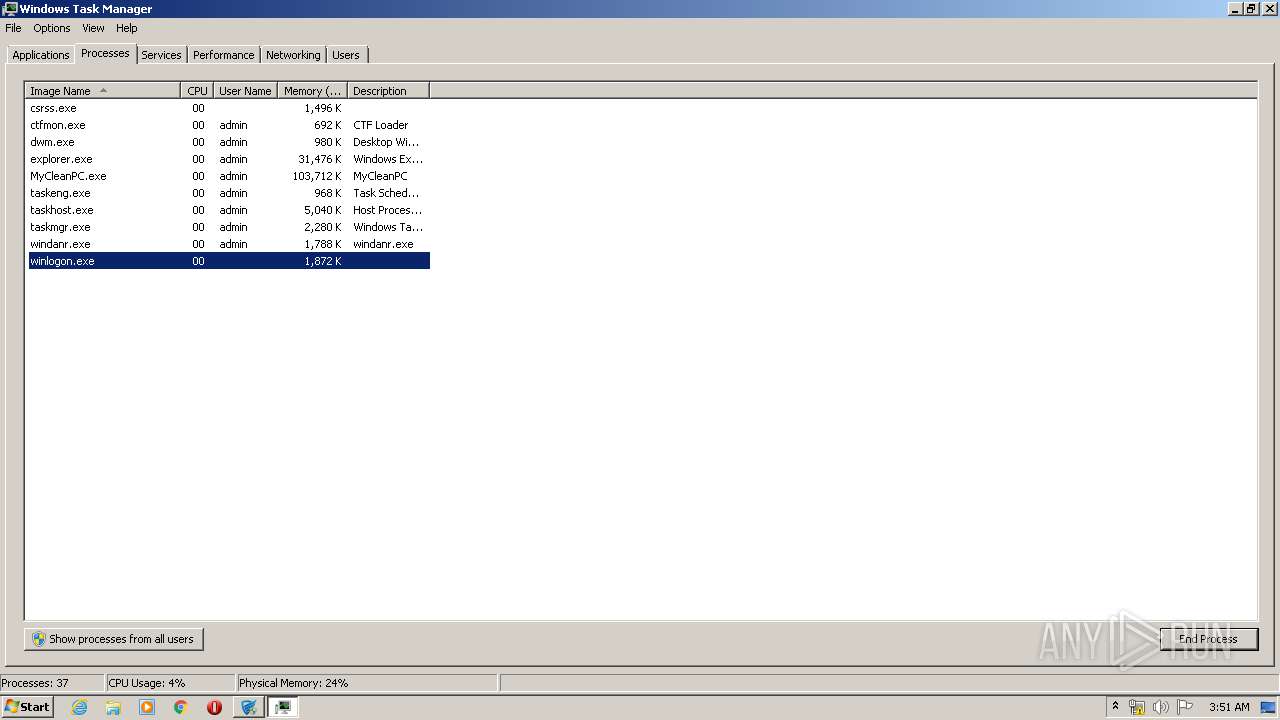Open the MyCleanPC shield taskbar icon

(x=249, y=707)
